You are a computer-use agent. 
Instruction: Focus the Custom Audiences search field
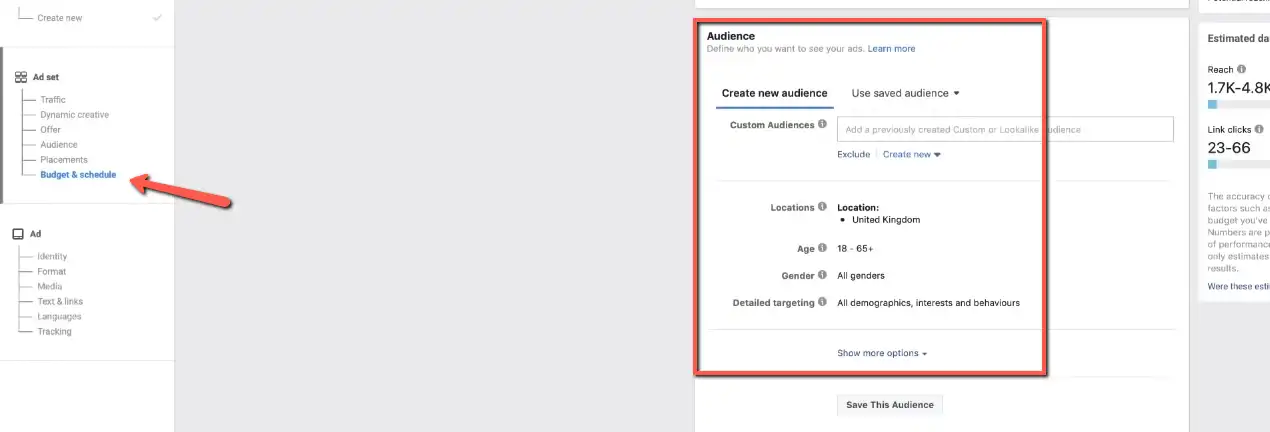(1004, 129)
